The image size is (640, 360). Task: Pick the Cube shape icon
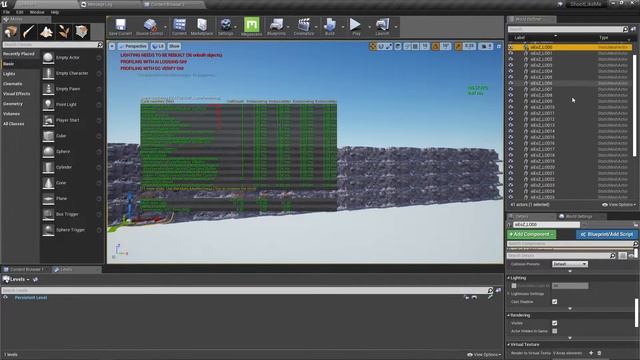pyautogui.click(x=48, y=136)
